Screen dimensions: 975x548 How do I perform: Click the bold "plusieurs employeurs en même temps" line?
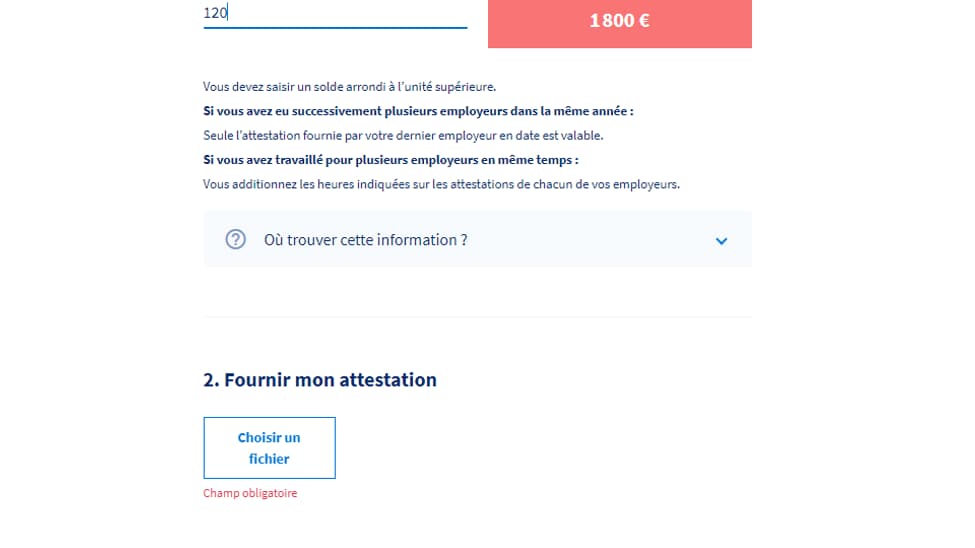pos(390,160)
